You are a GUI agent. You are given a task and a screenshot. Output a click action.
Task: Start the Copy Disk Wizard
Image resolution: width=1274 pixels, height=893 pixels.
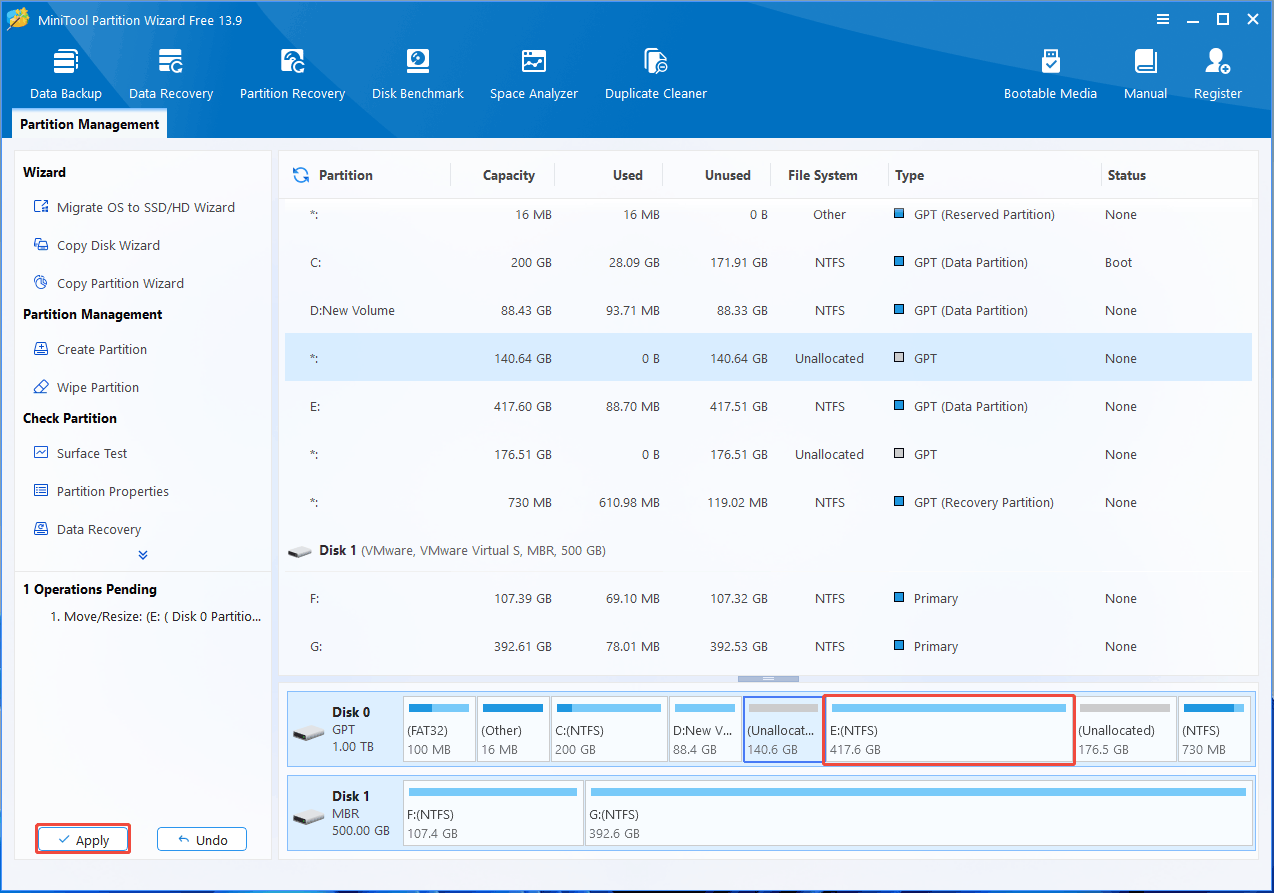click(97, 246)
